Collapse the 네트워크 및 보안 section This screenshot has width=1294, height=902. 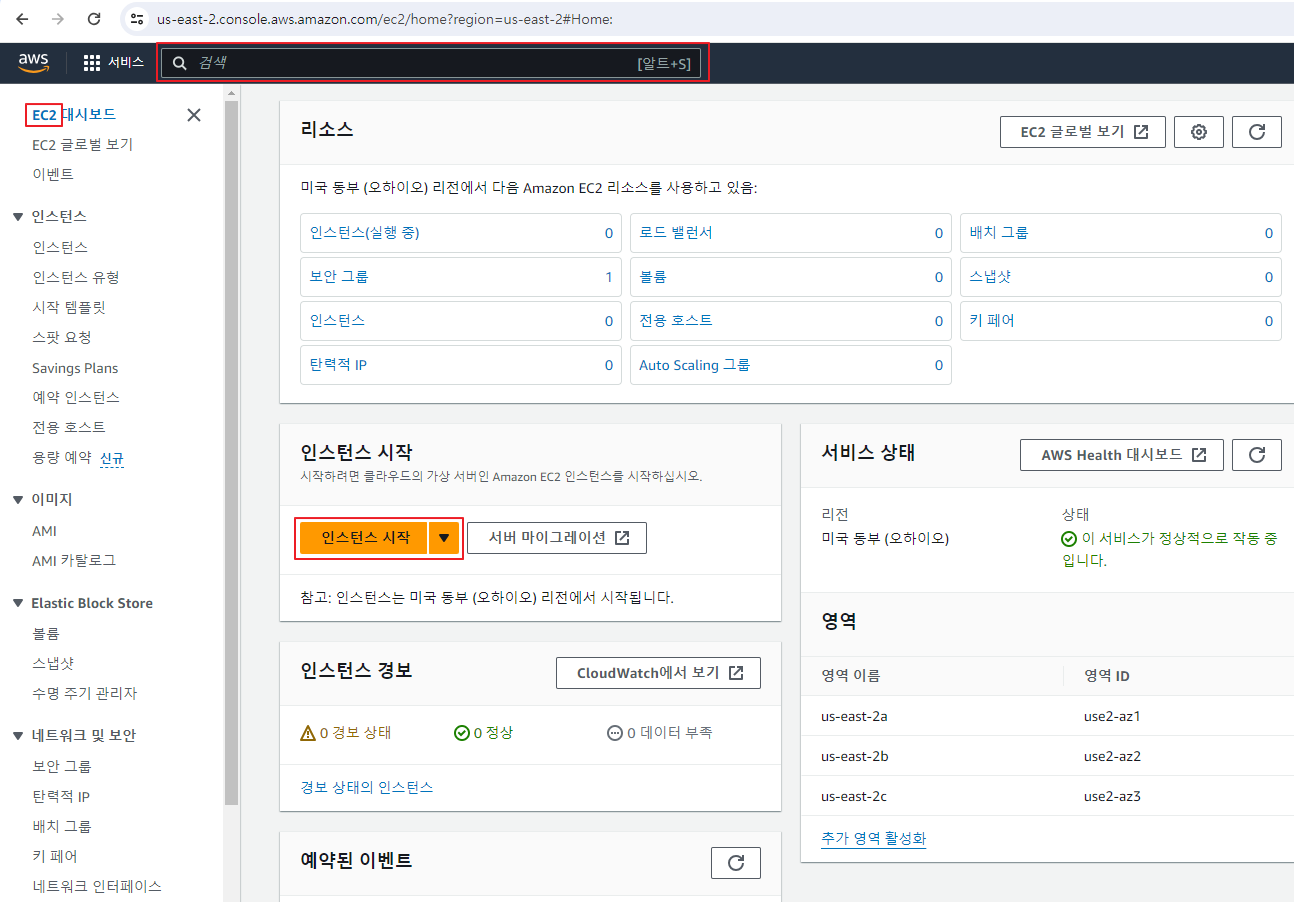[x=17, y=735]
